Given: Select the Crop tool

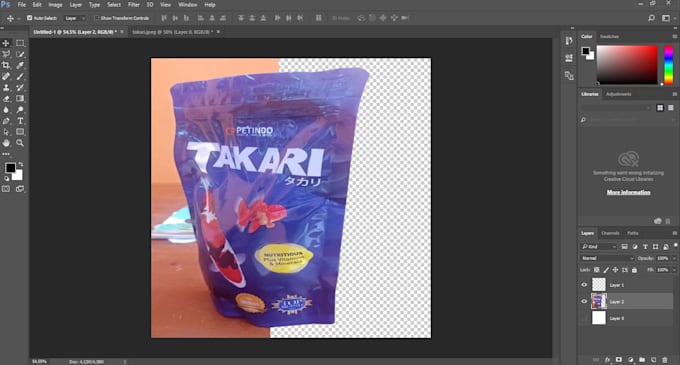Looking at the screenshot, I should coord(6,65).
